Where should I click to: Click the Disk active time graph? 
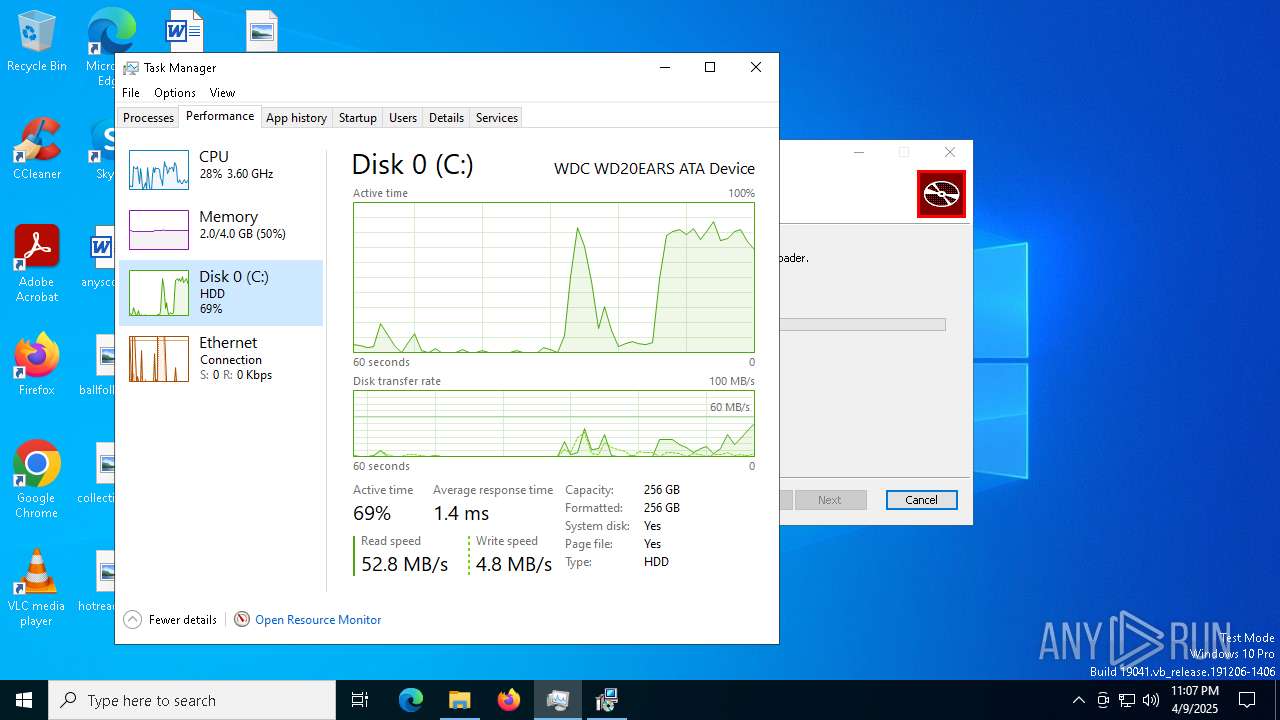tap(554, 277)
